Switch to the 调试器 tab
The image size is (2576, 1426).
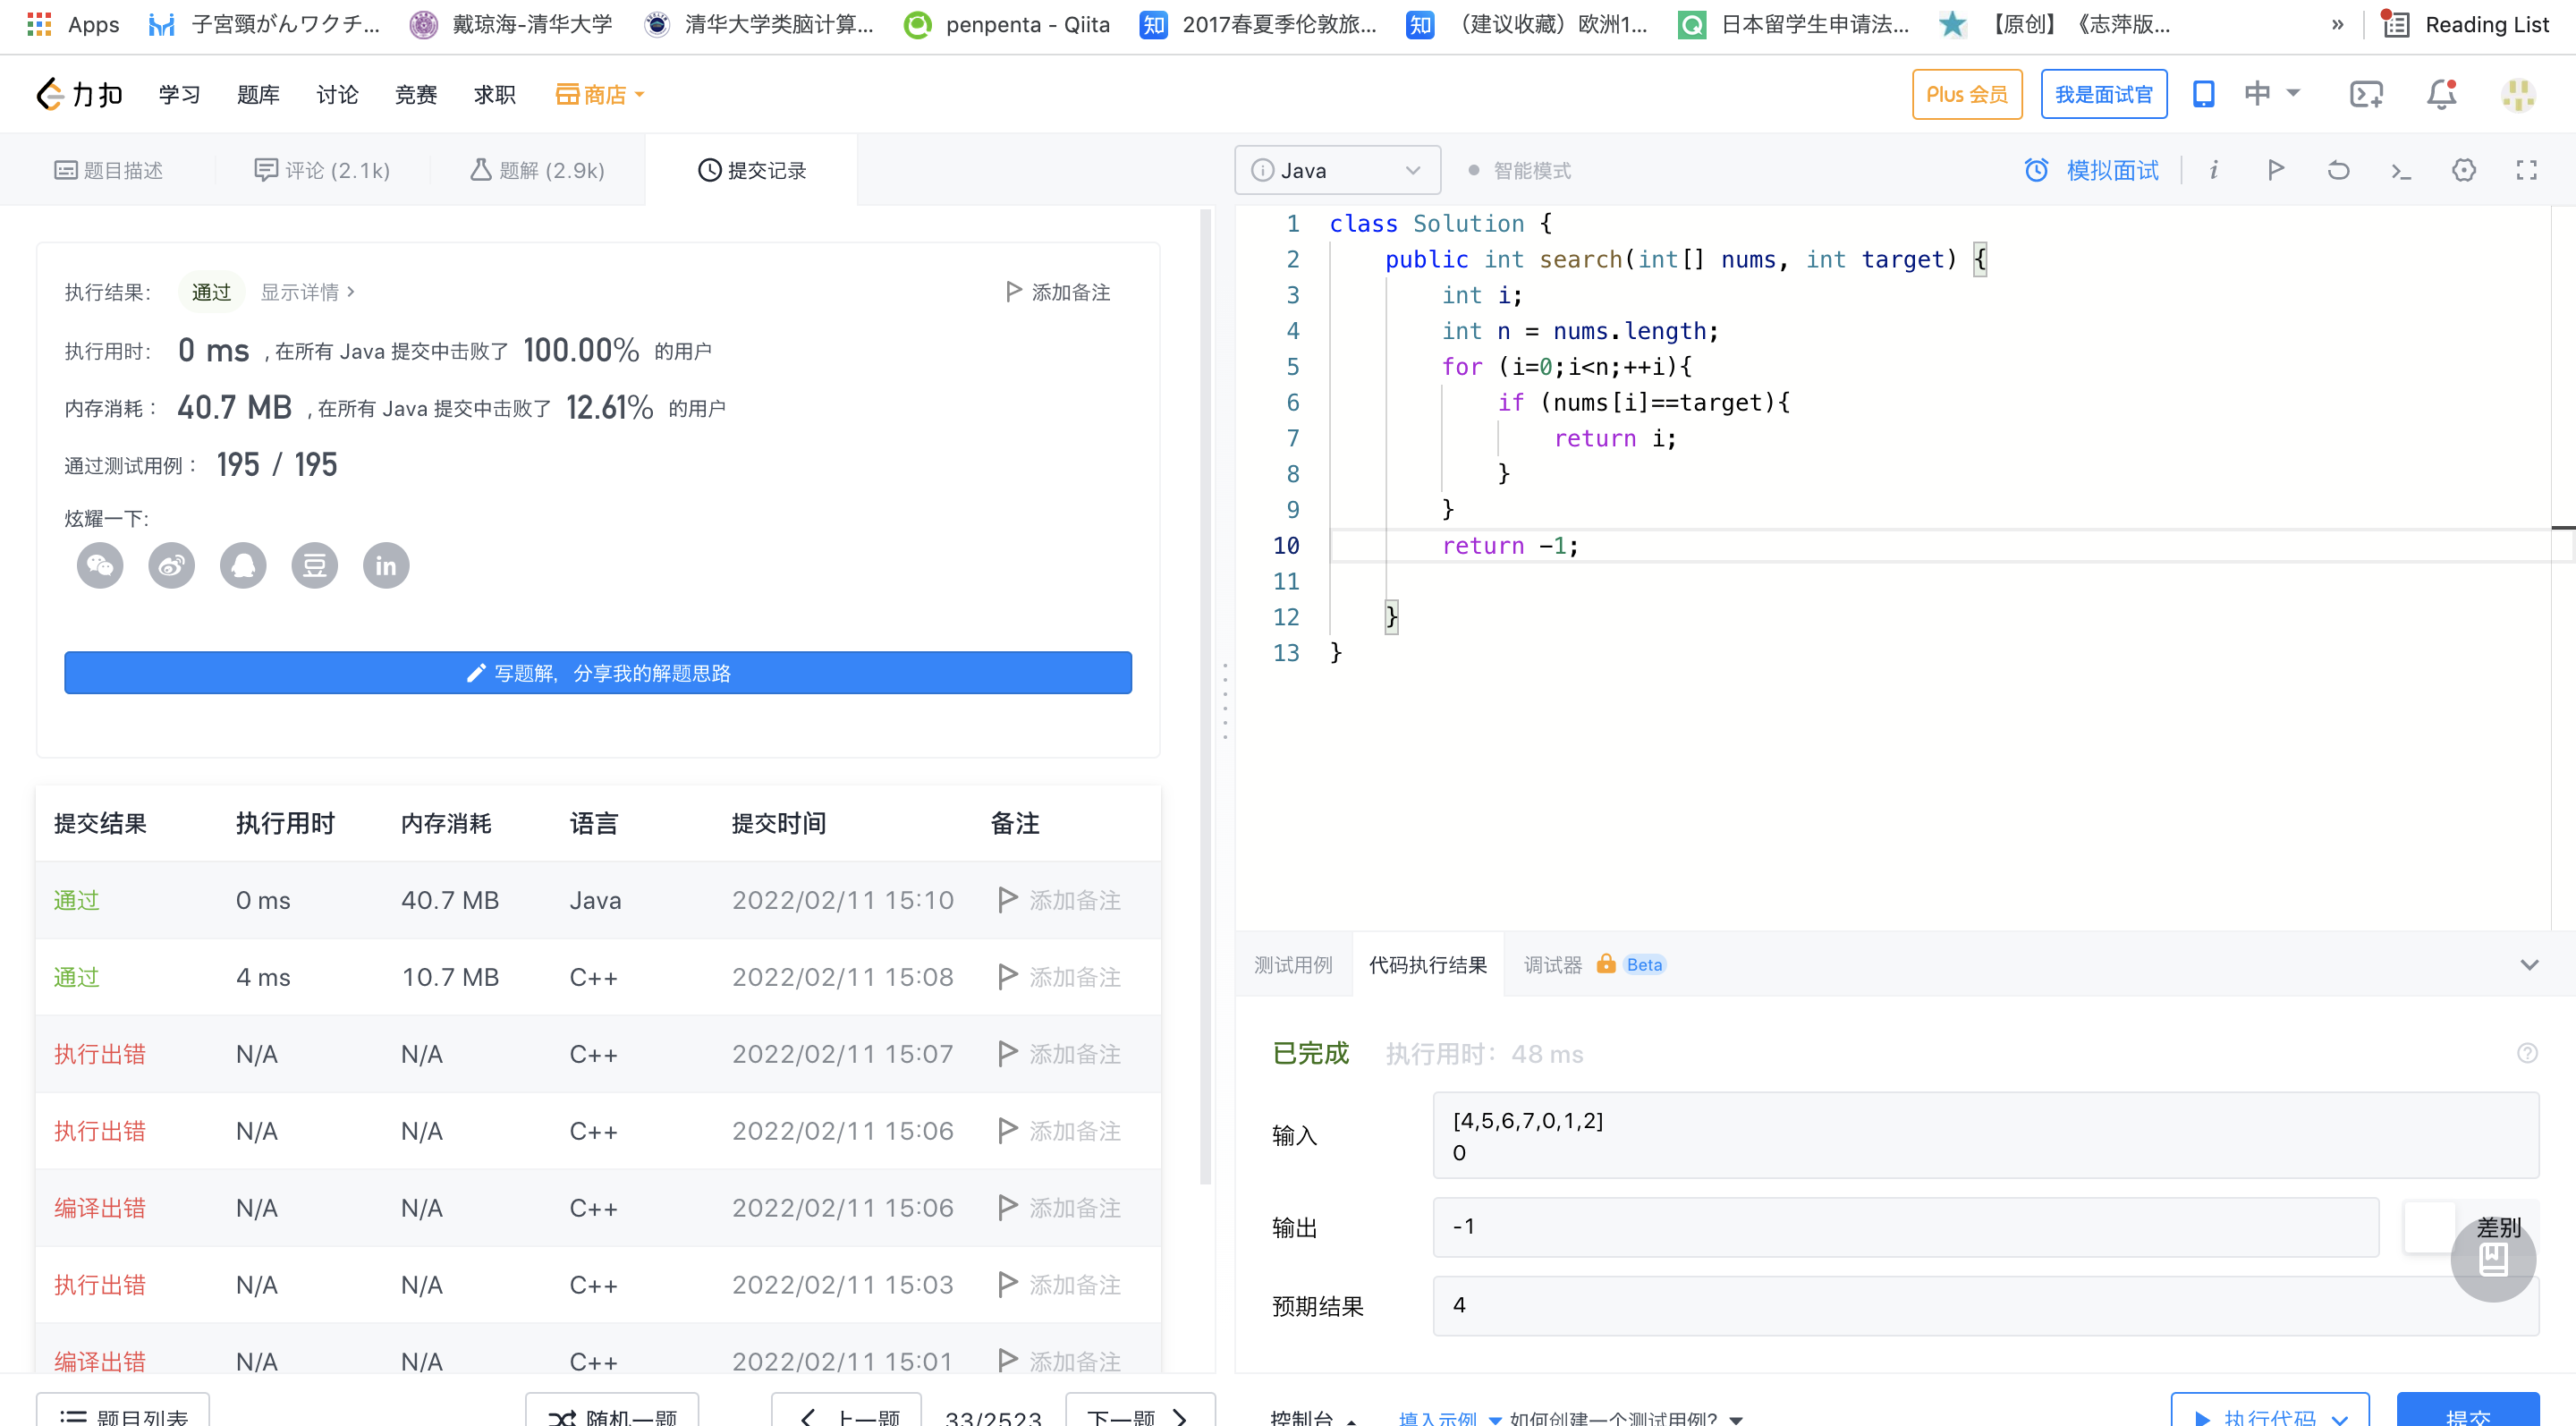(1551, 964)
